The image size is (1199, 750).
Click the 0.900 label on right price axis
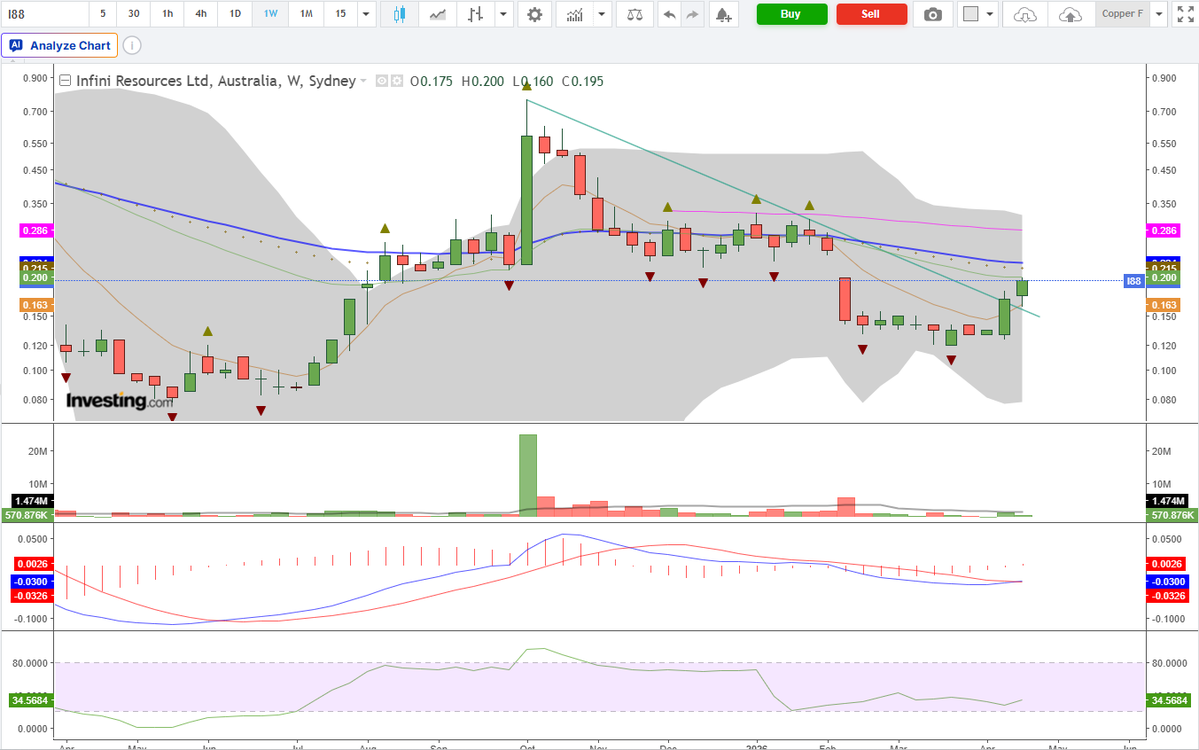point(1164,78)
